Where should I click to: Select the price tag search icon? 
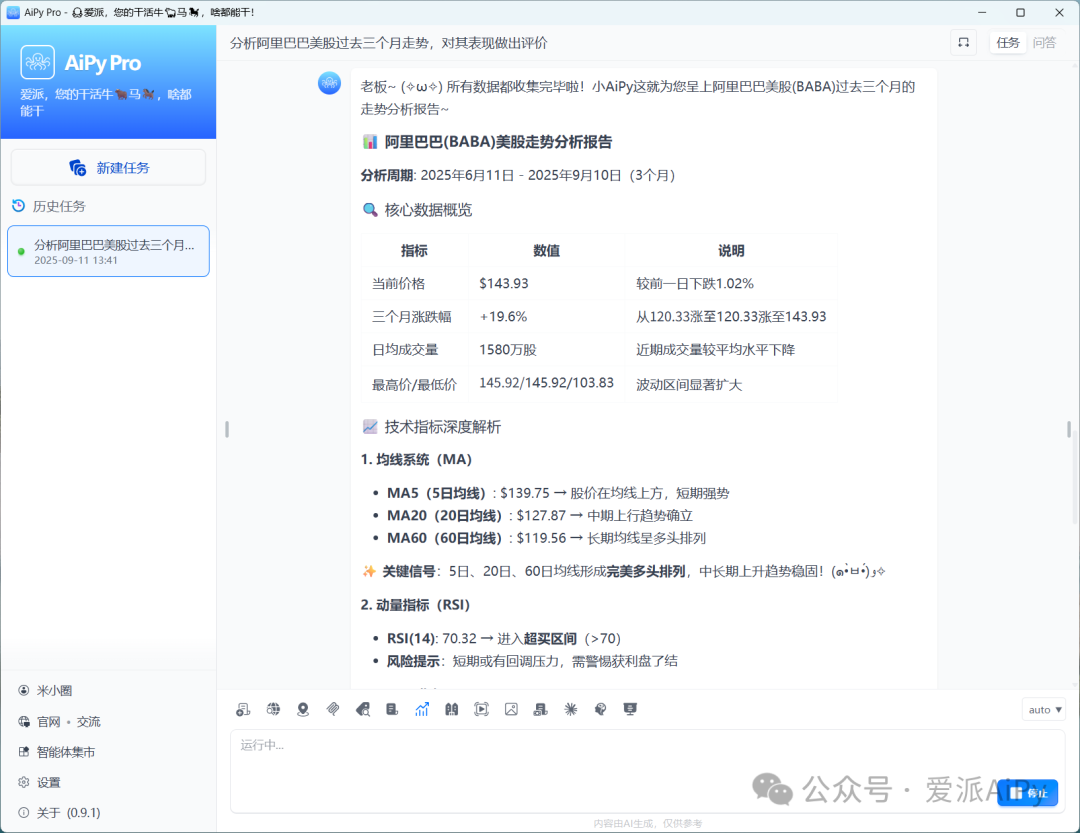(362, 709)
